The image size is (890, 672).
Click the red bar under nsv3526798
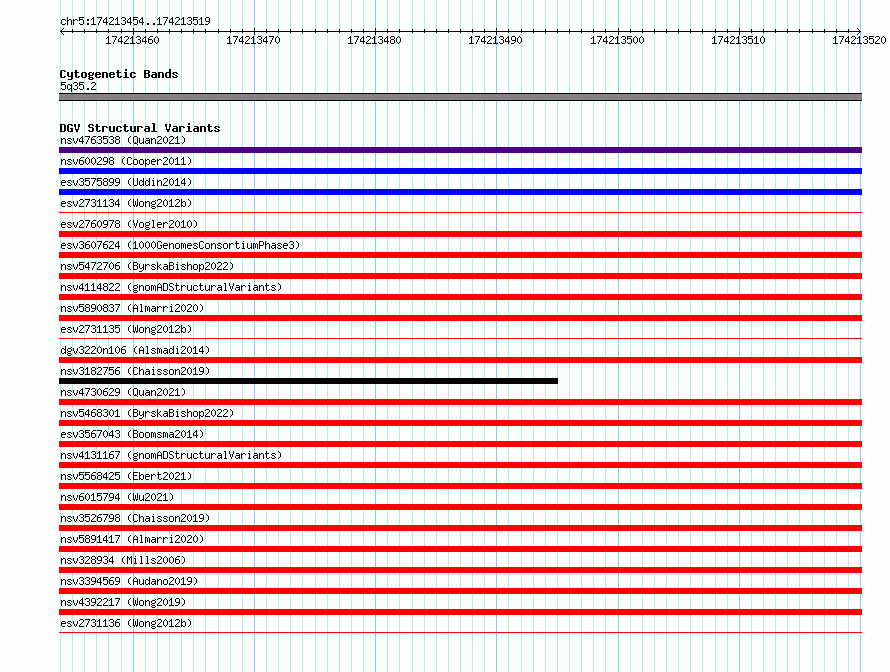(460, 528)
